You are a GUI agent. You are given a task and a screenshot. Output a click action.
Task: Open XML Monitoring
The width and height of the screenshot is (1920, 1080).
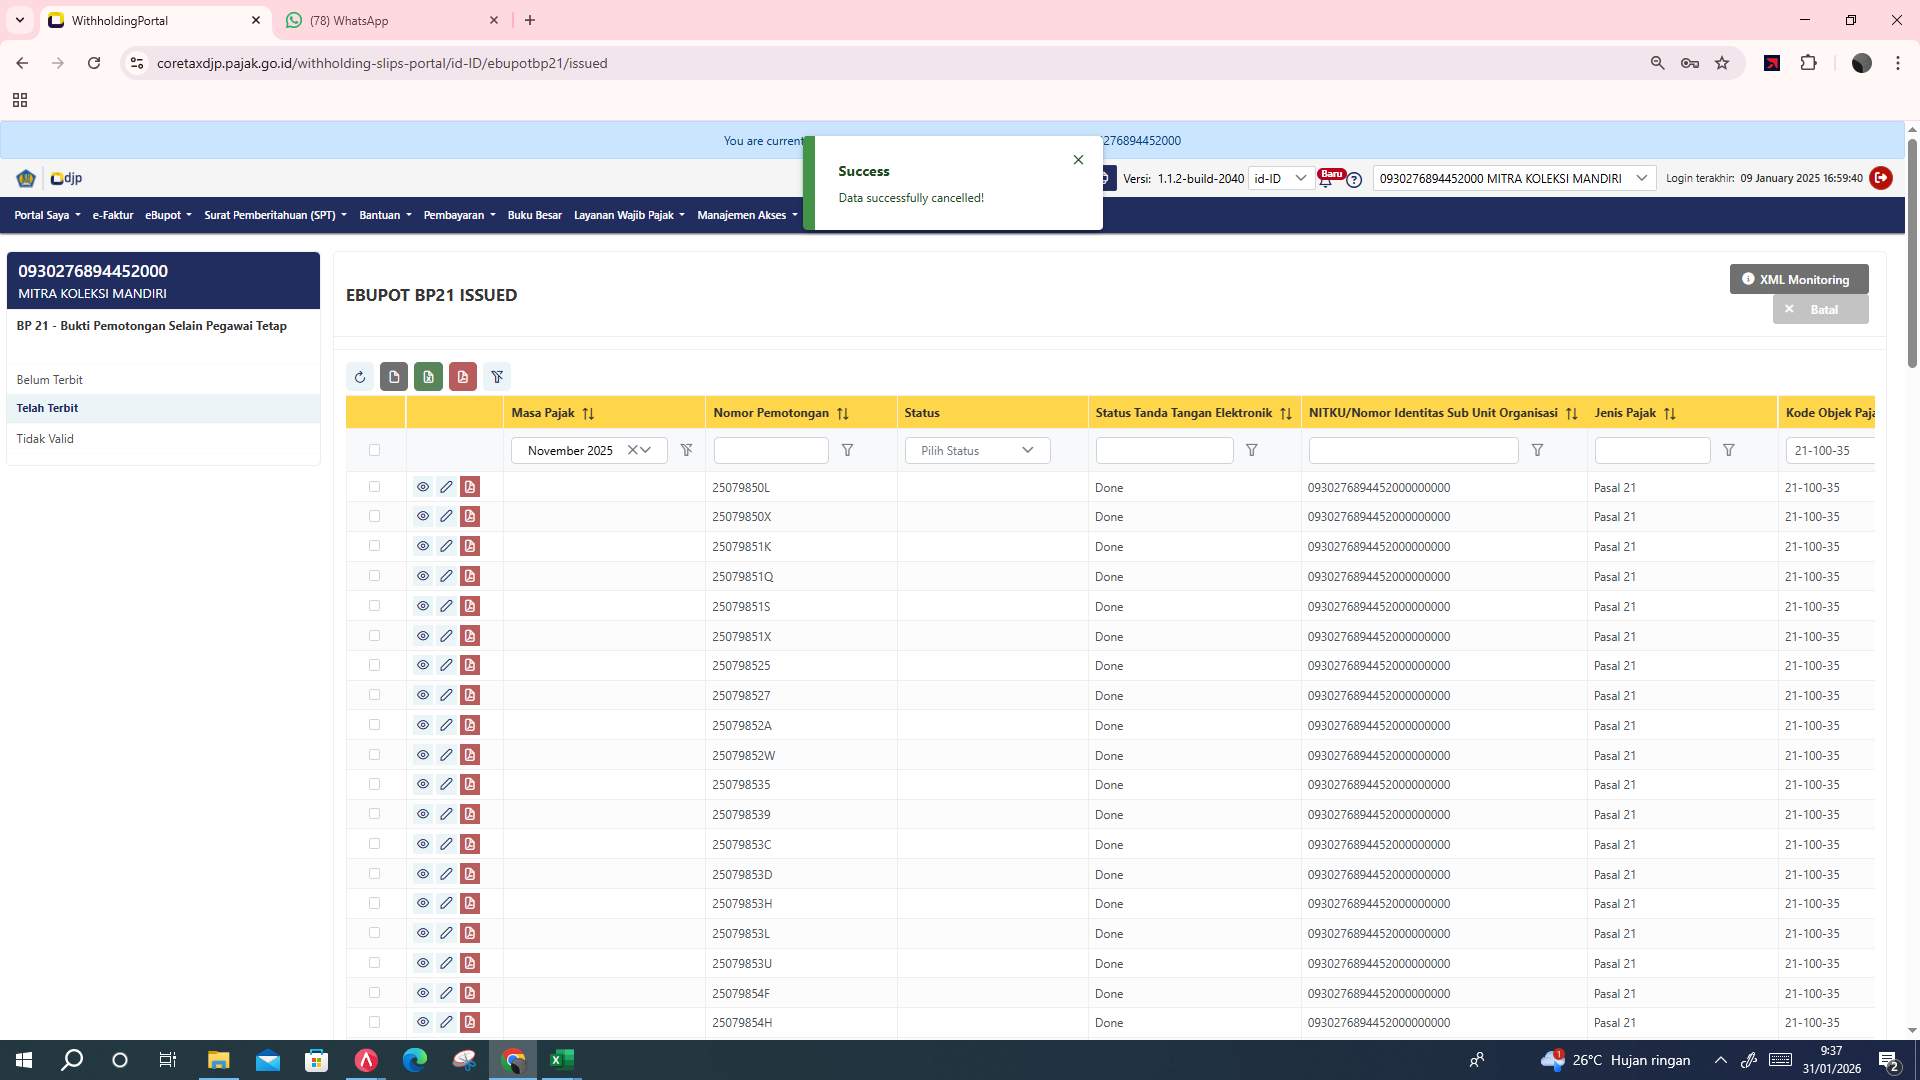1797,279
